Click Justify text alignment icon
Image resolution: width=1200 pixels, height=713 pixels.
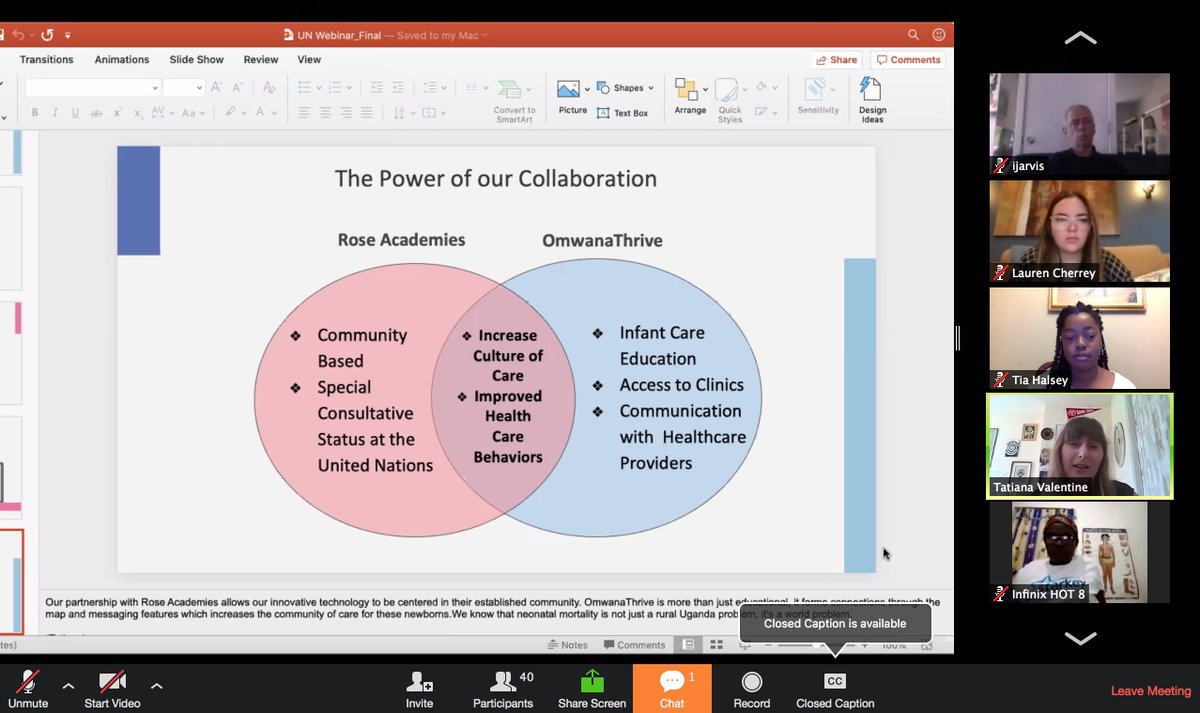coord(367,112)
